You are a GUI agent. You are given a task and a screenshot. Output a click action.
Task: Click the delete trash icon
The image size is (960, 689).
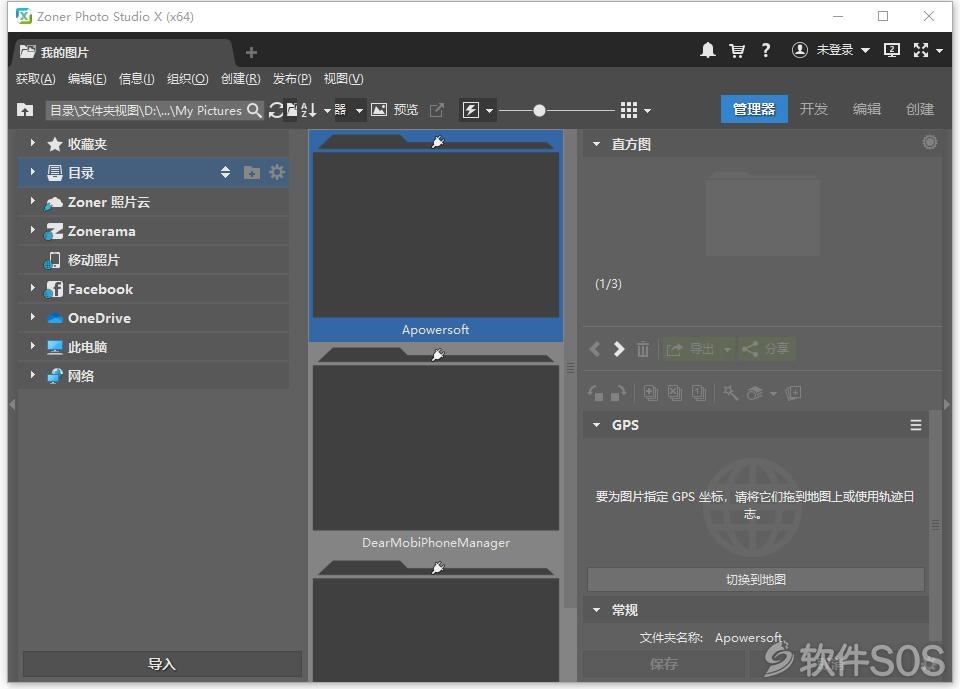642,349
